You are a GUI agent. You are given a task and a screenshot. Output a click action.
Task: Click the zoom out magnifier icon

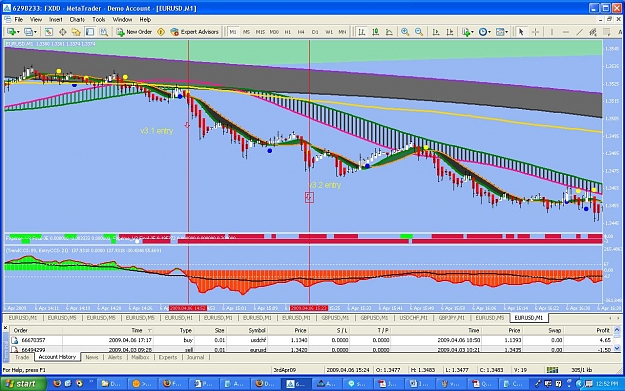(419, 32)
